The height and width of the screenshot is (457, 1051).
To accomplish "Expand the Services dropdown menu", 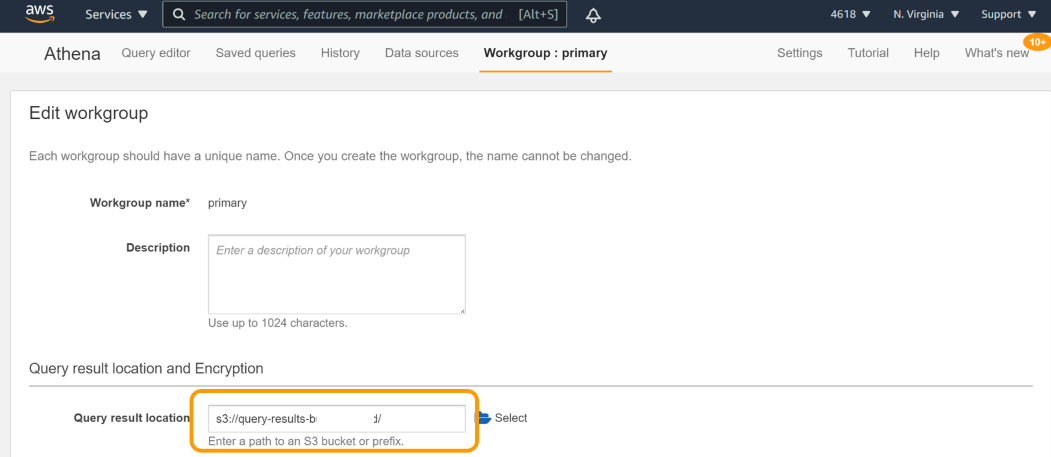I will (117, 14).
